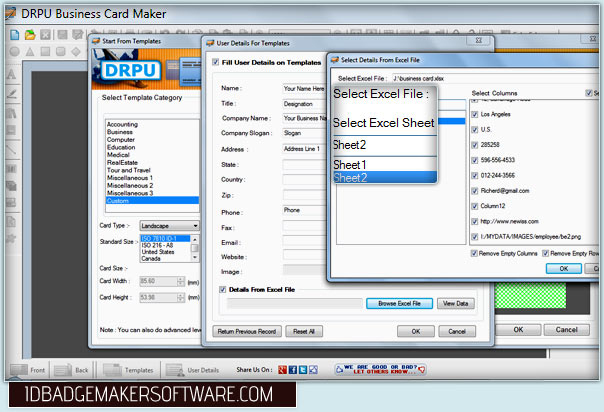Click the Reset All button

304,332
